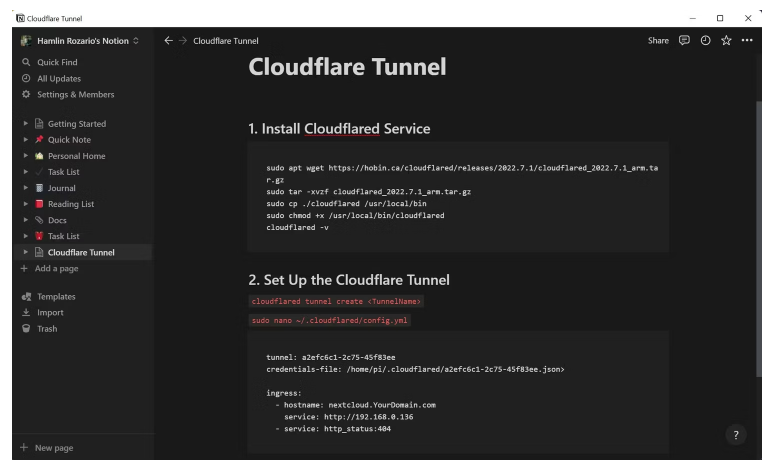770x467 pixels.
Task: Open the page updates clock icon
Action: 705,40
